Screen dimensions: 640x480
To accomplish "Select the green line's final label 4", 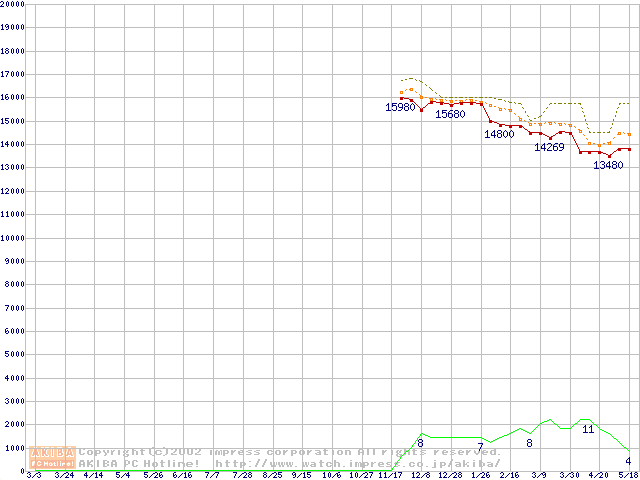I will click(628, 461).
